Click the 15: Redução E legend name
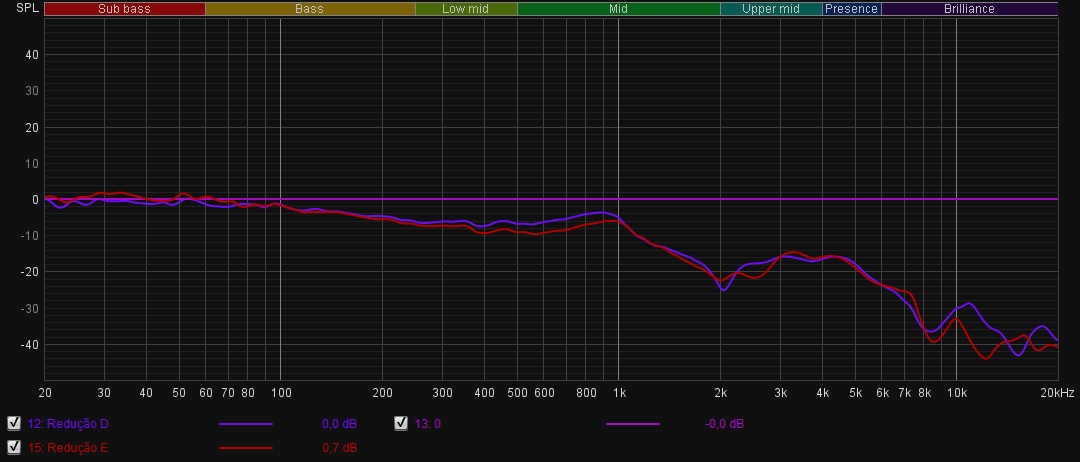The image size is (1080, 462). (68, 448)
